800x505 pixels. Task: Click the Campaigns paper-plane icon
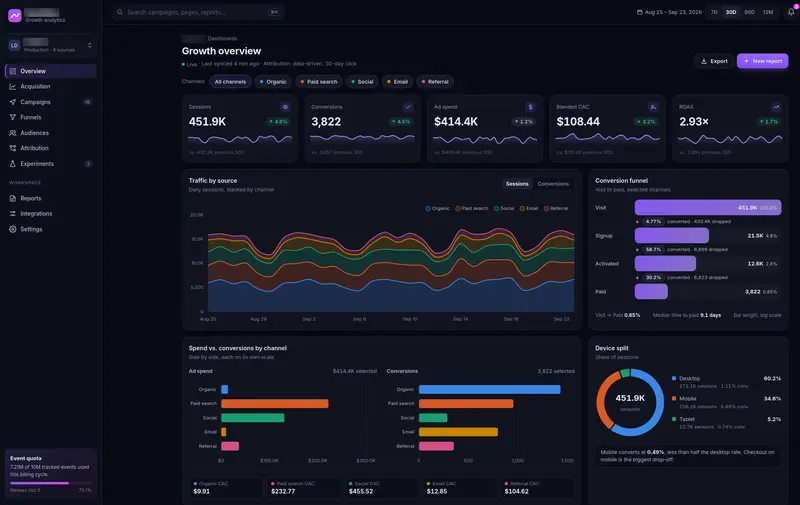[13, 102]
